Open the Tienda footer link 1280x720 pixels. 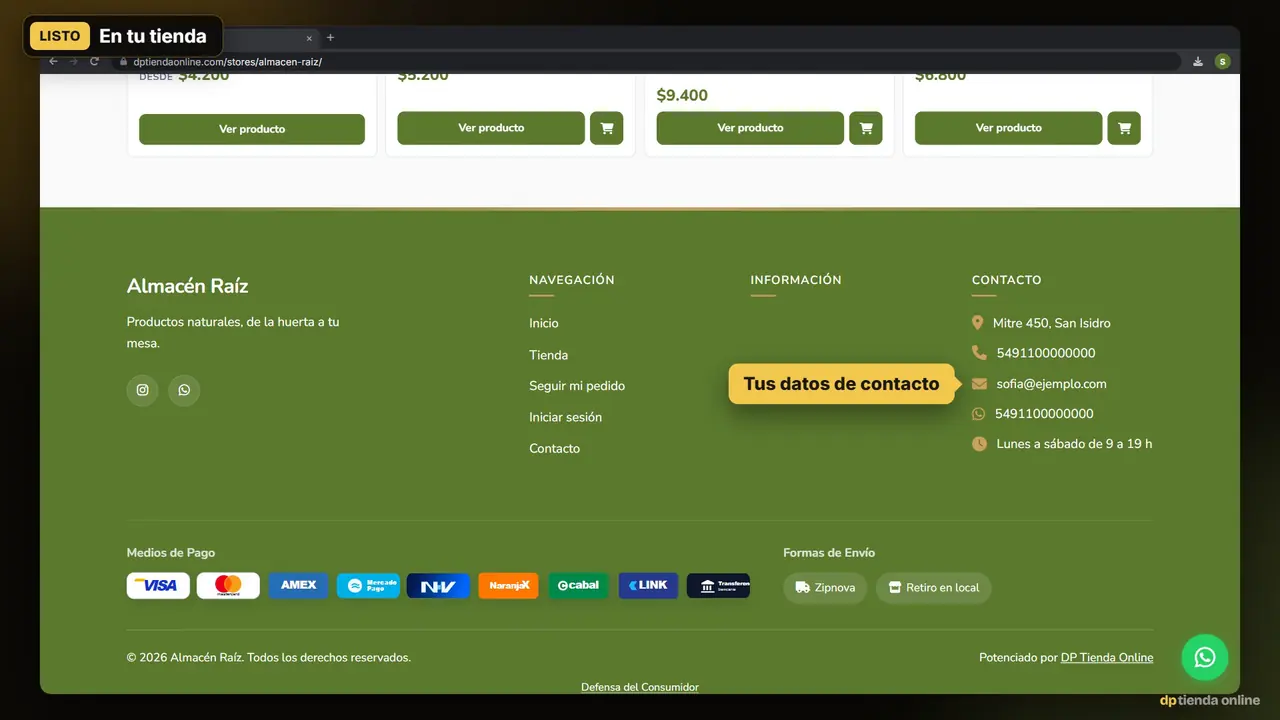[549, 355]
